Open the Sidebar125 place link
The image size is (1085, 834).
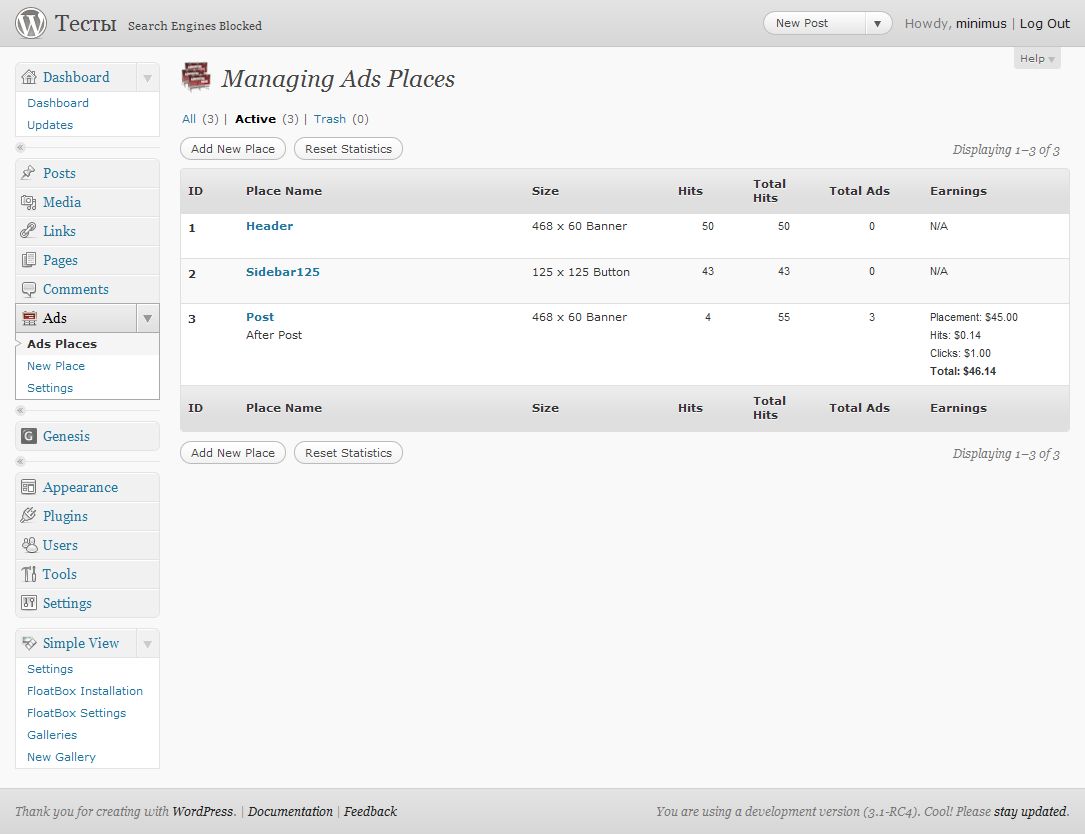pyautogui.click(x=282, y=271)
